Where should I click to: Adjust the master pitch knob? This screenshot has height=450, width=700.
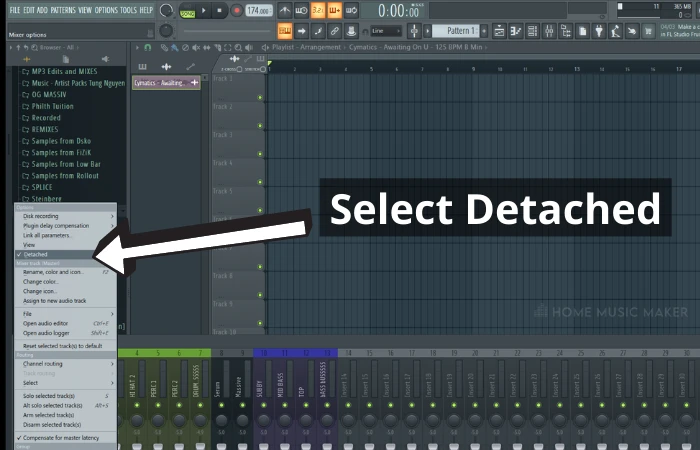click(x=166, y=31)
